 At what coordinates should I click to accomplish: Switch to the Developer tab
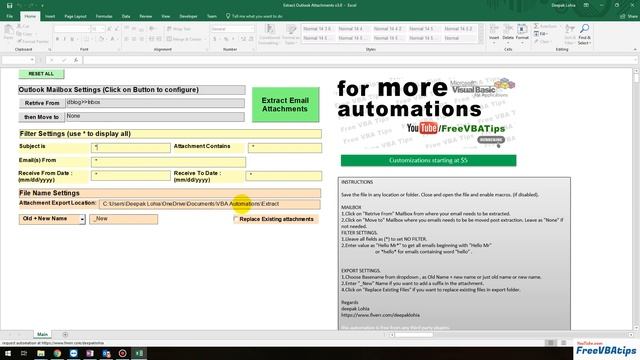188,16
